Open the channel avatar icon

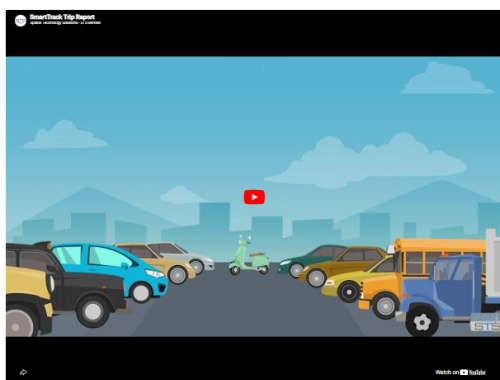point(21,21)
